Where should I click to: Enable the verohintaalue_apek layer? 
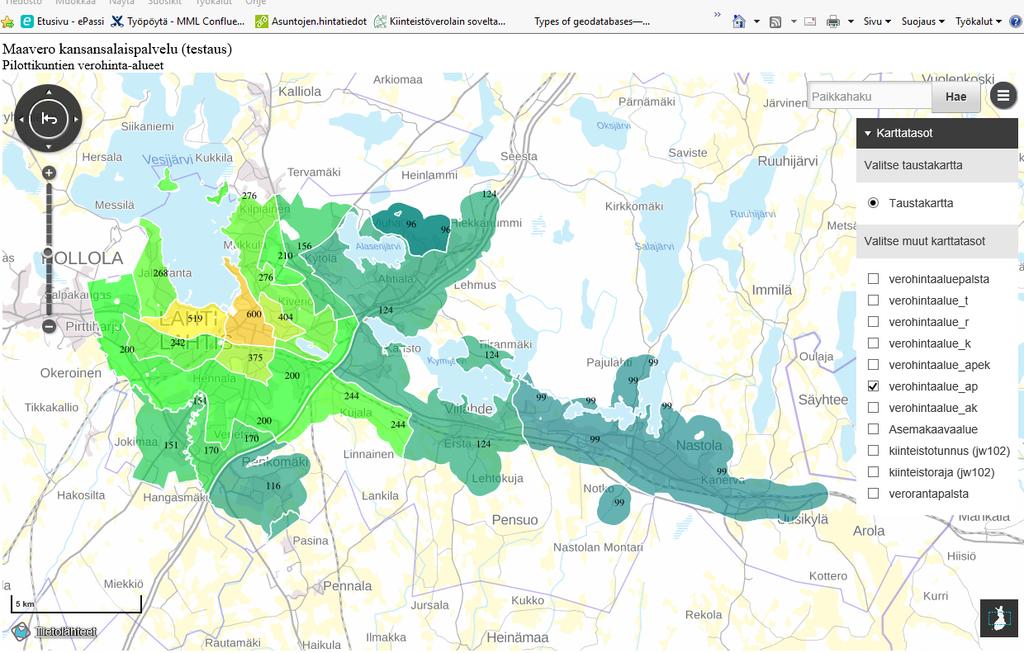point(873,365)
